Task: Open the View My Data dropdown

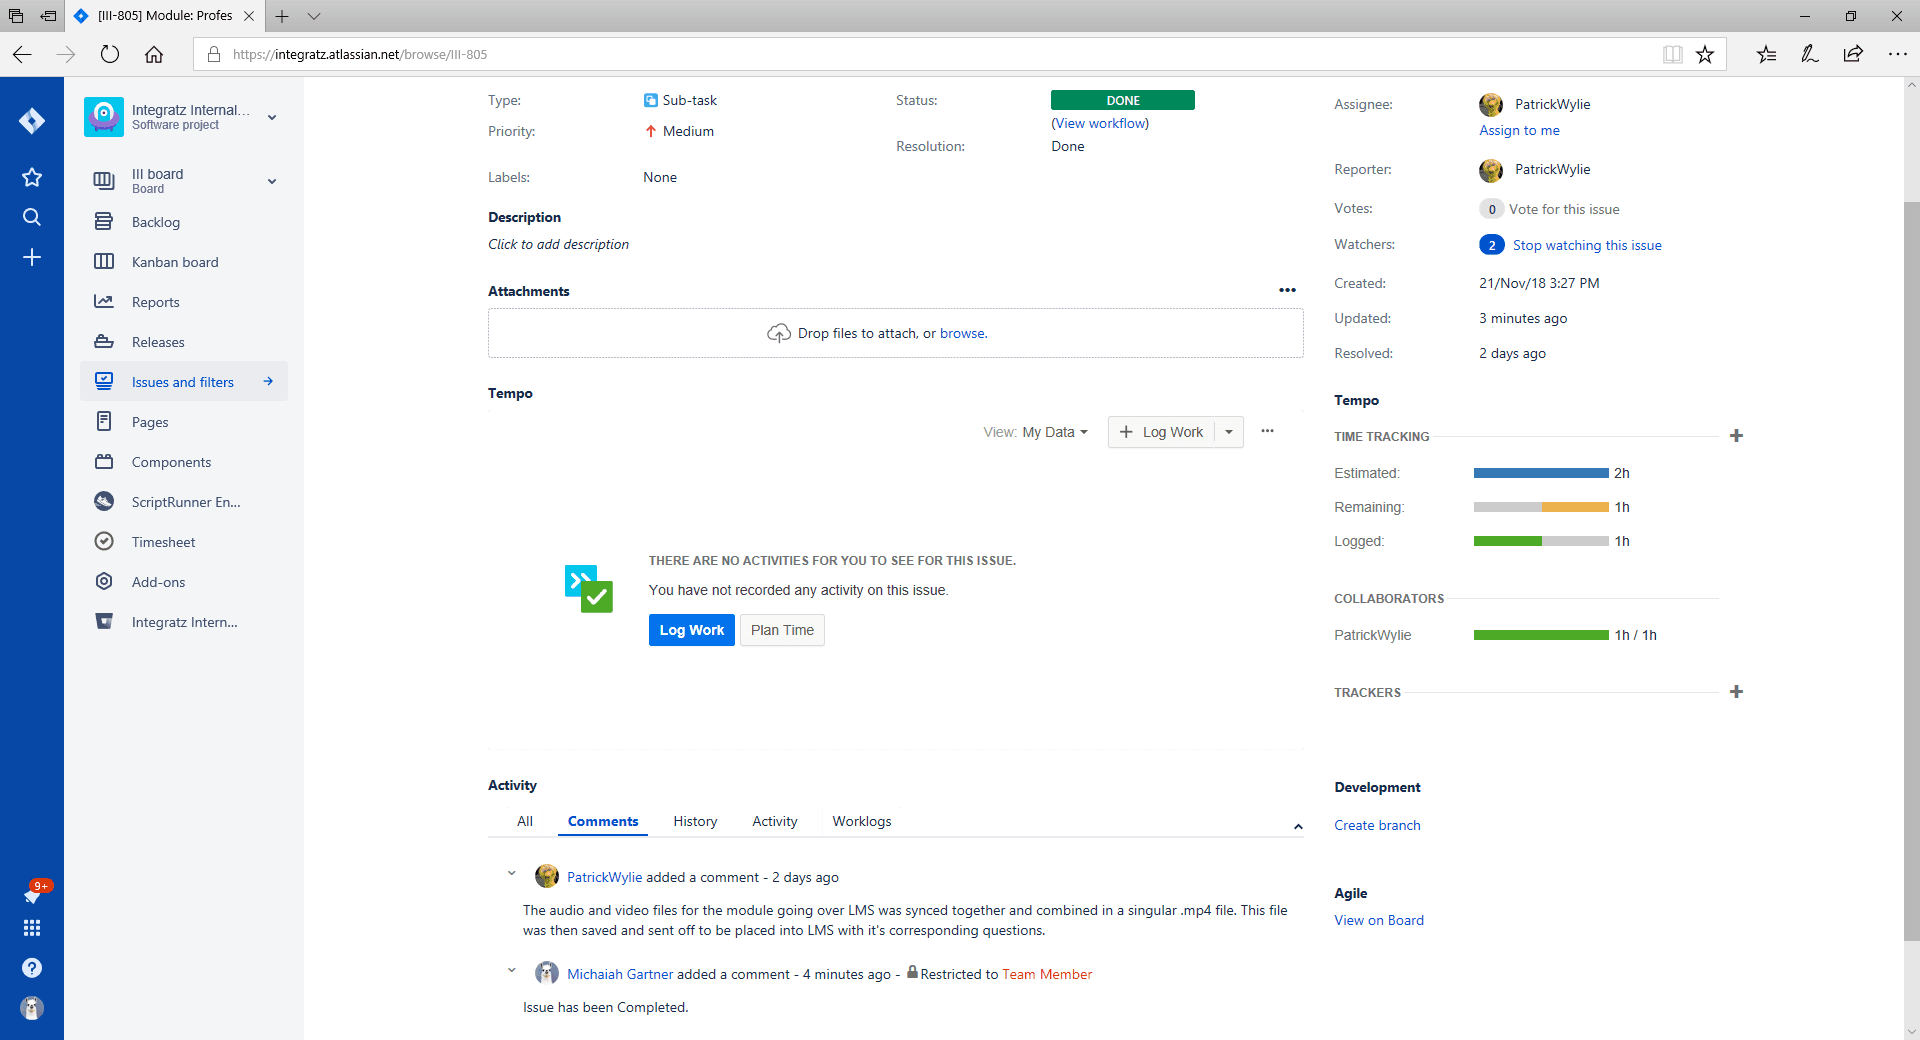Action: pyautogui.click(x=1035, y=432)
